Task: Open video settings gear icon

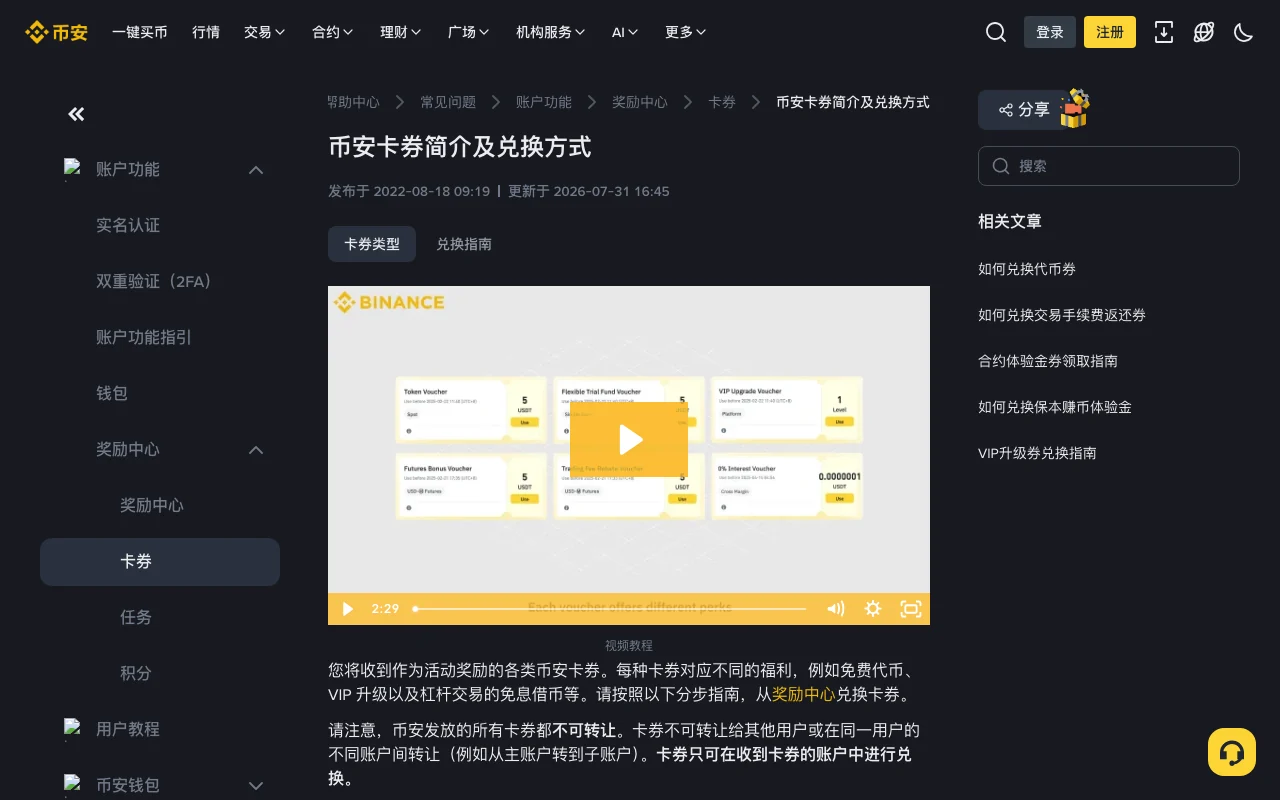Action: point(873,608)
